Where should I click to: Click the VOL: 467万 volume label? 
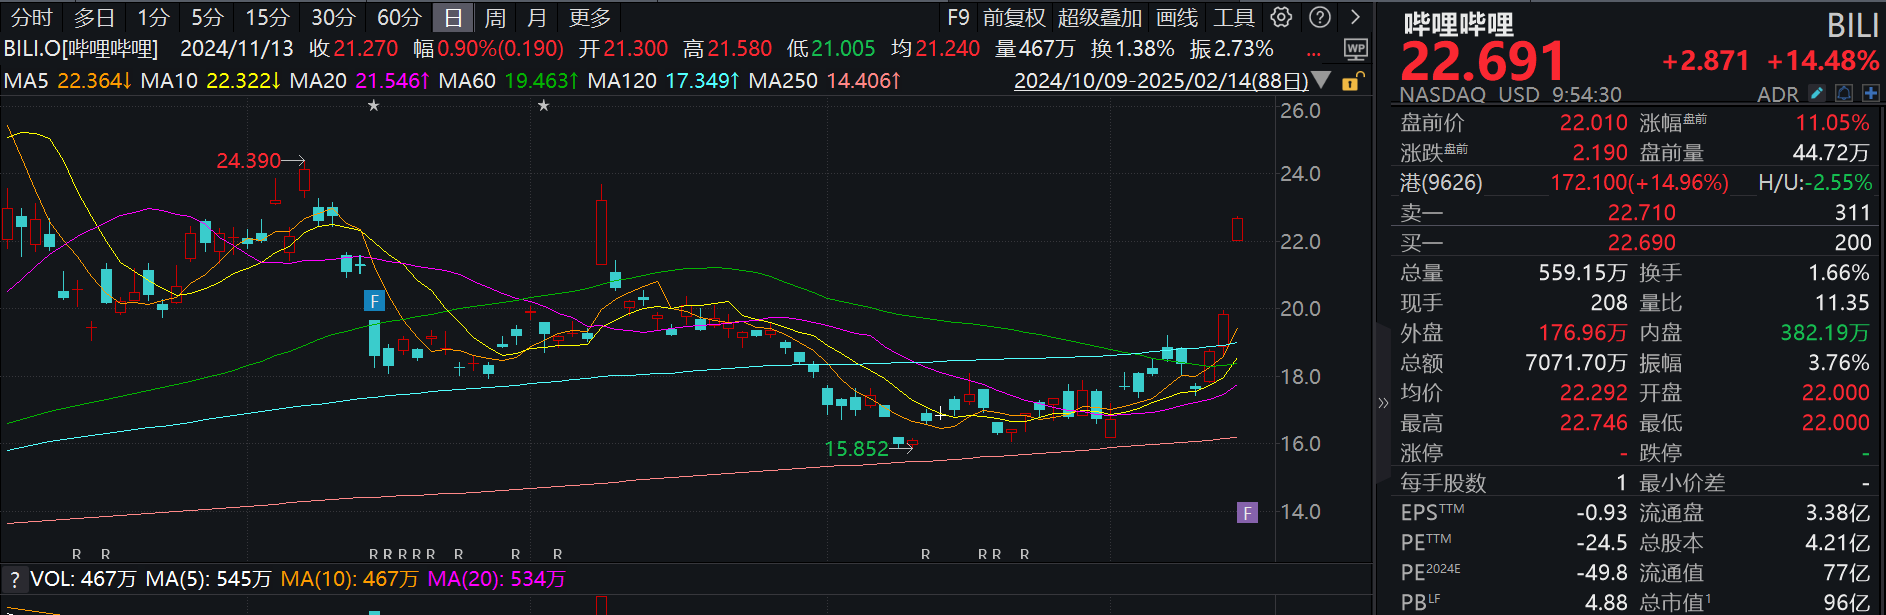pos(83,579)
